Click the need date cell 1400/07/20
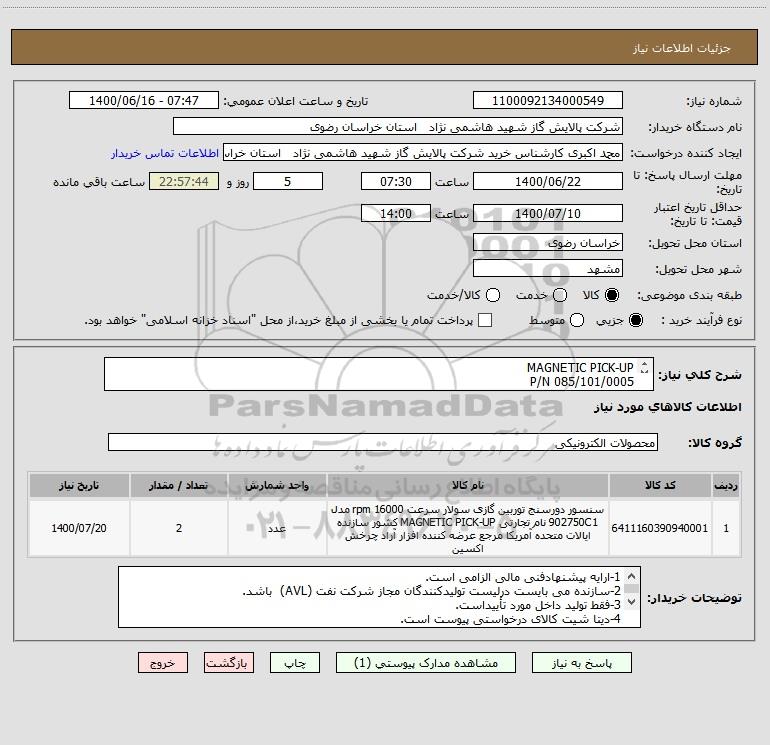This screenshot has height=745, width=770. tap(79, 528)
